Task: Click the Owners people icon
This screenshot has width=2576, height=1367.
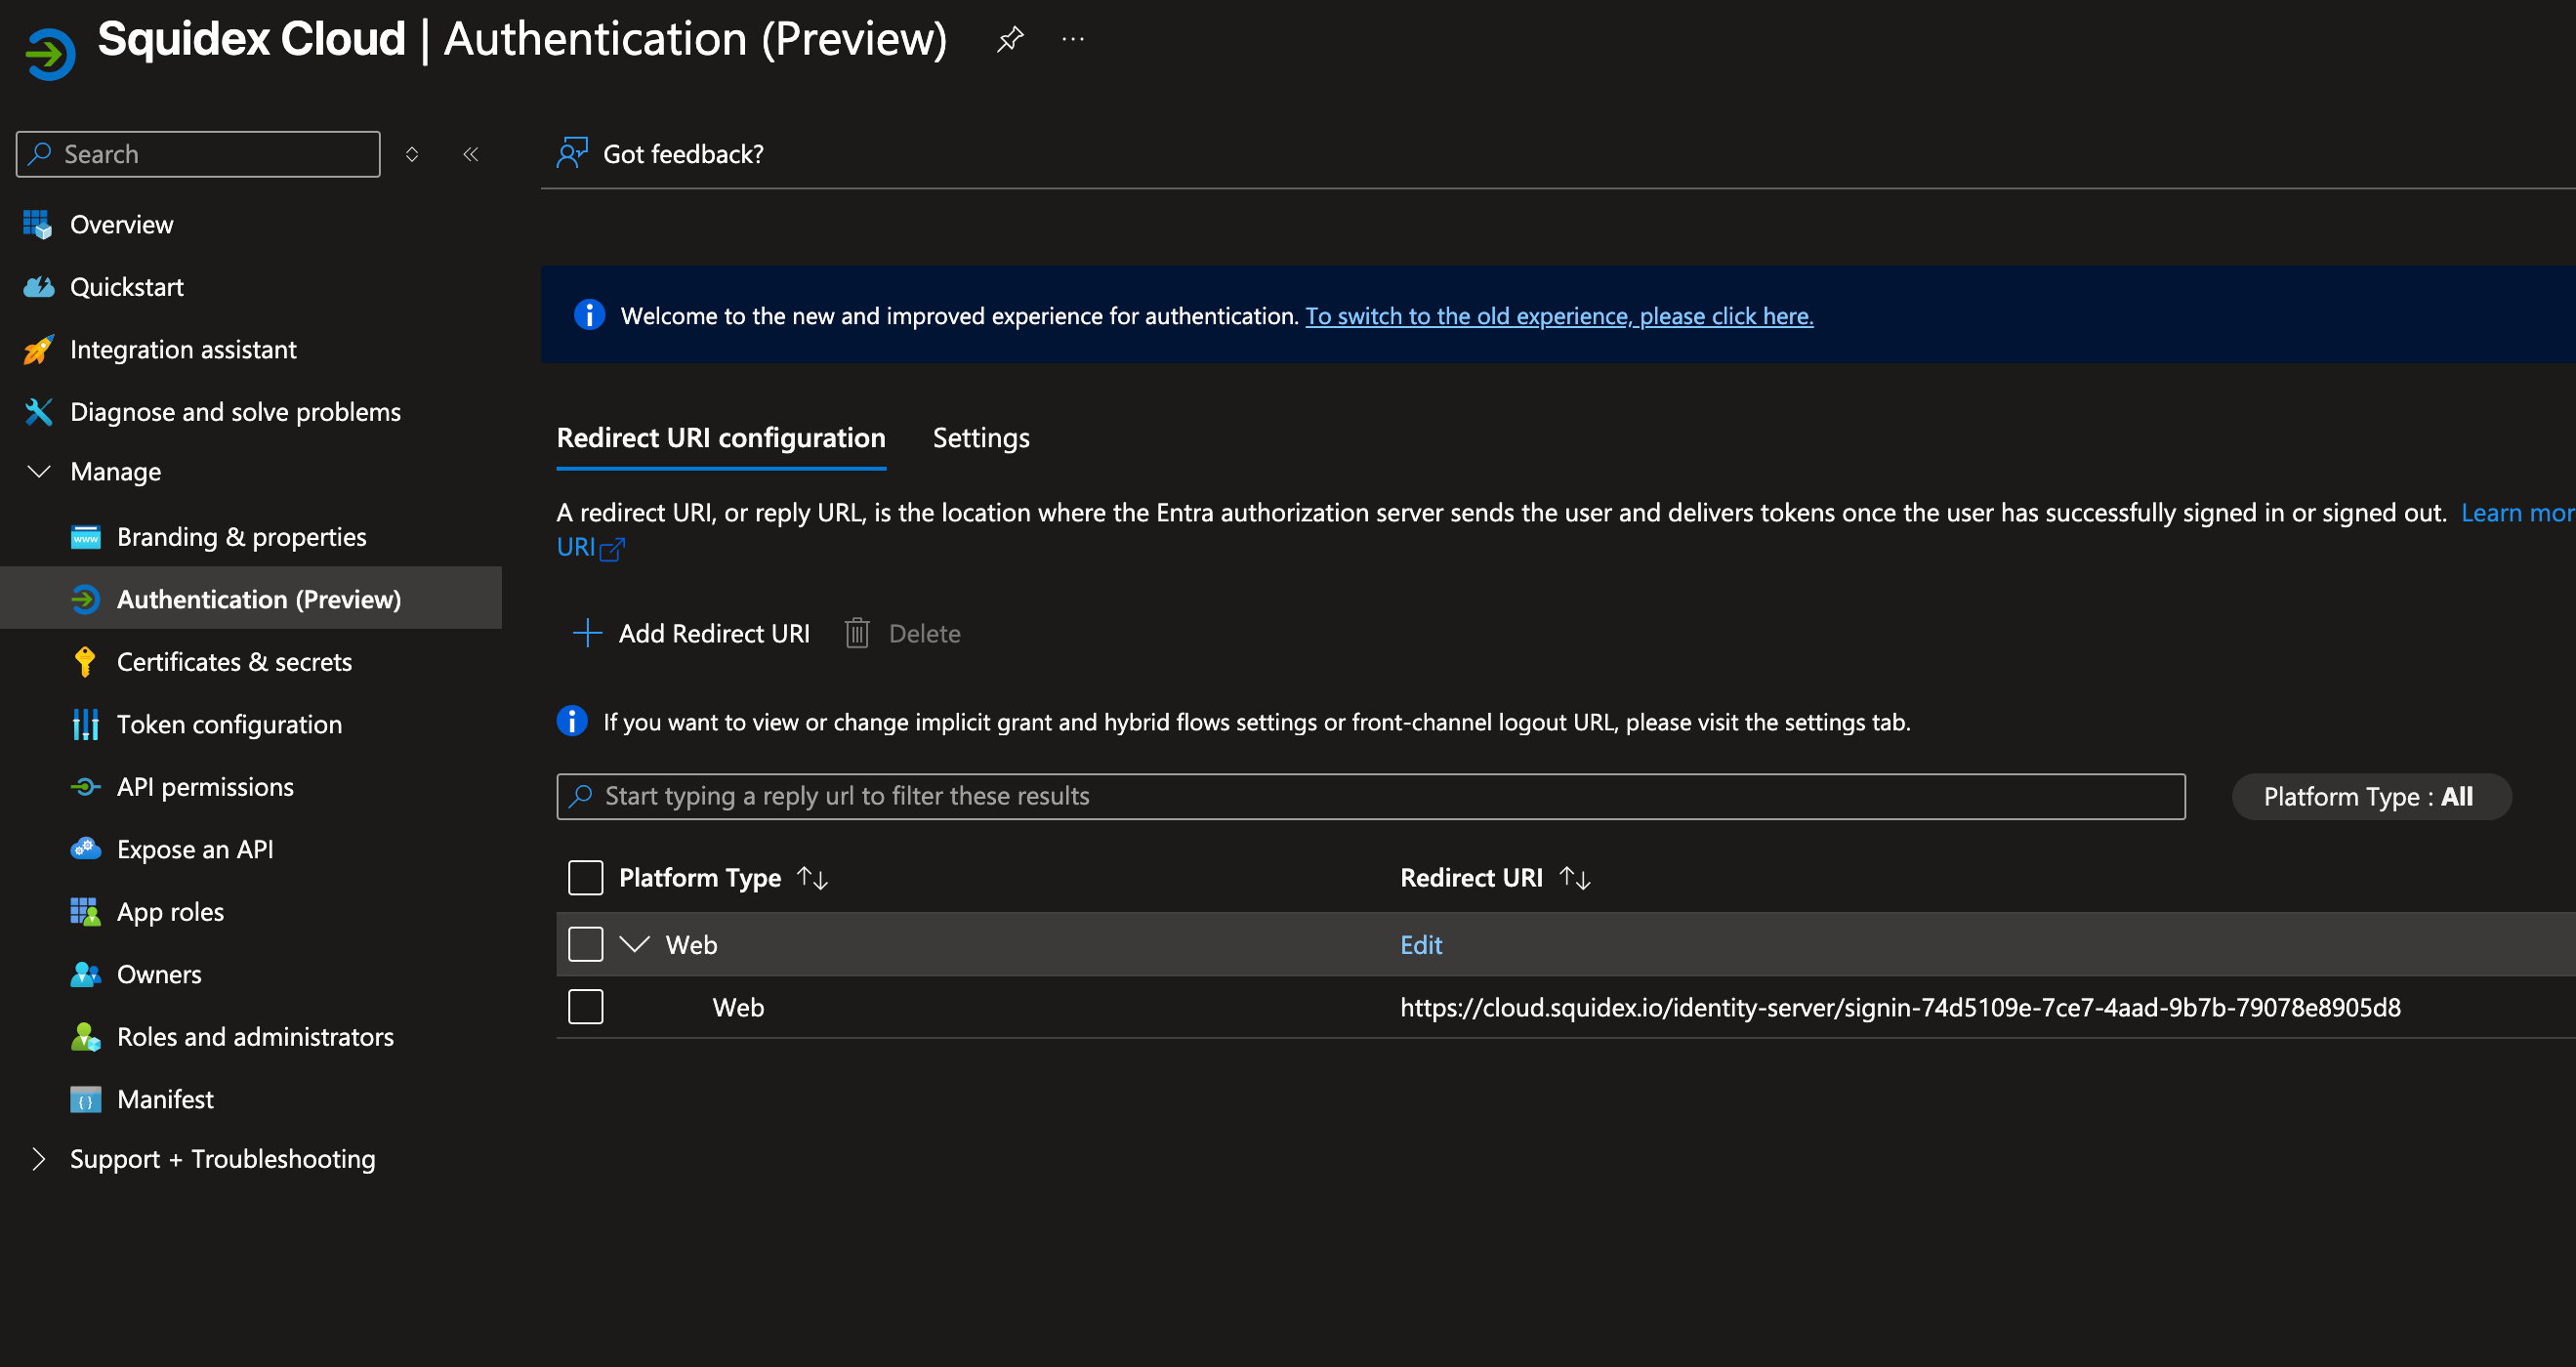Action: [x=85, y=974]
